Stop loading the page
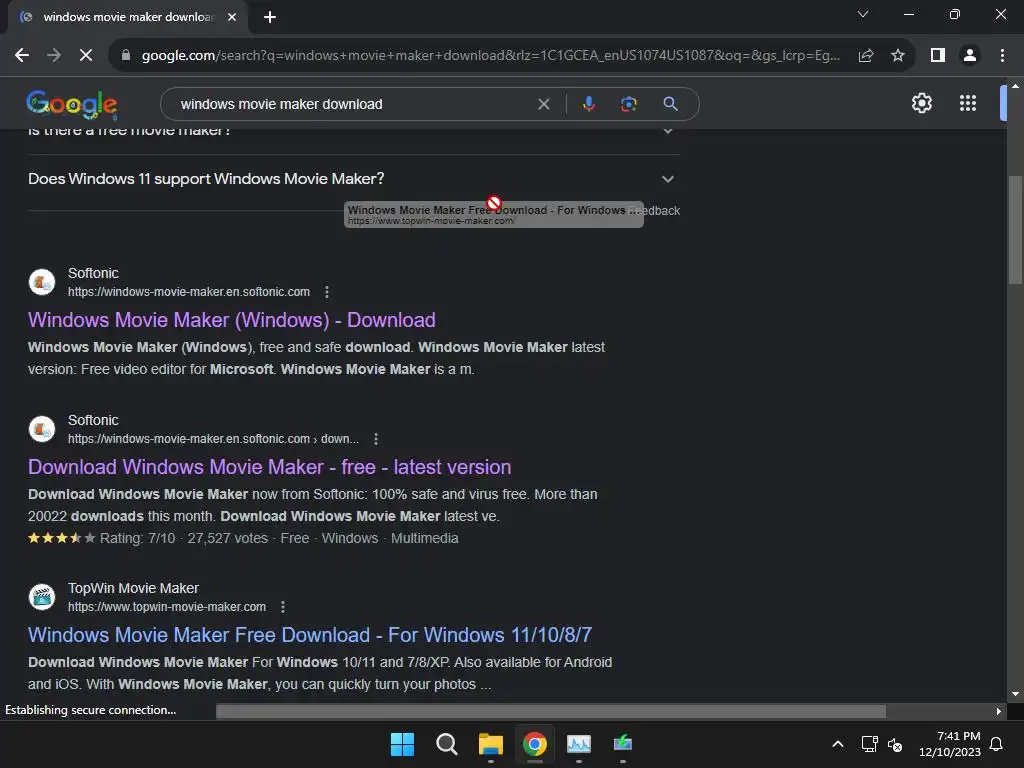Viewport: 1024px width, 768px height. point(86,56)
